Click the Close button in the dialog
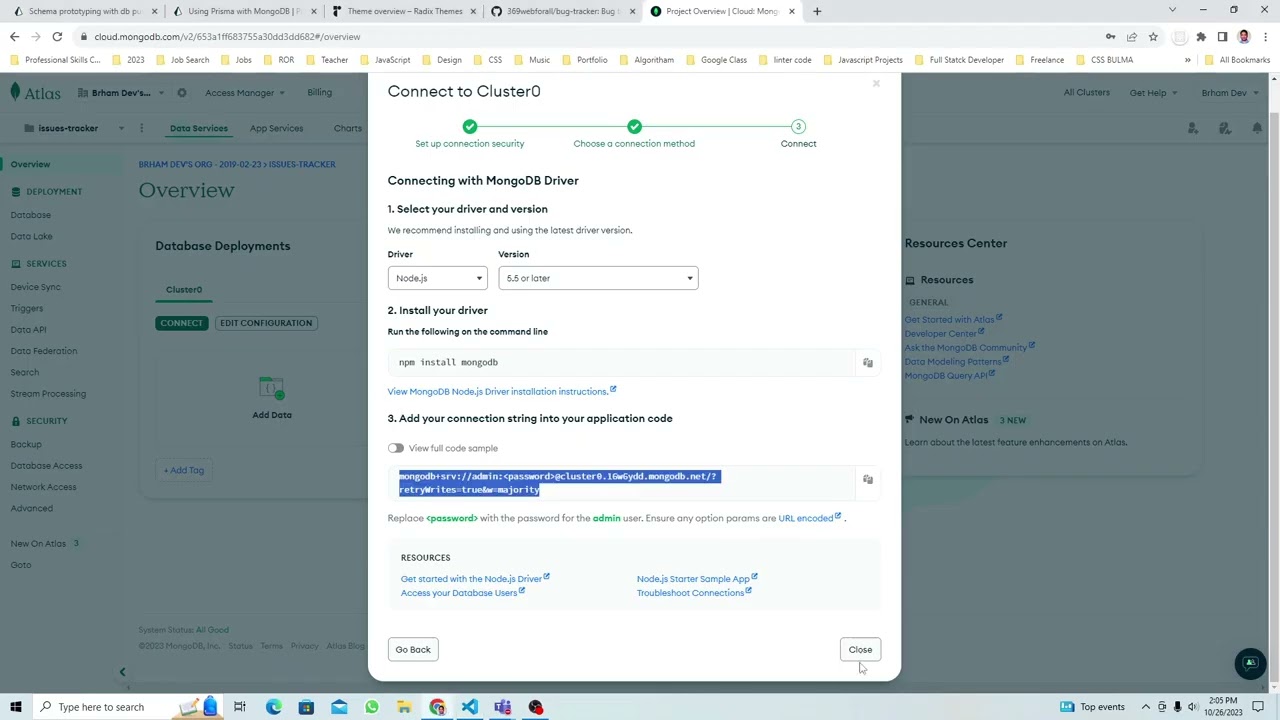 point(860,650)
